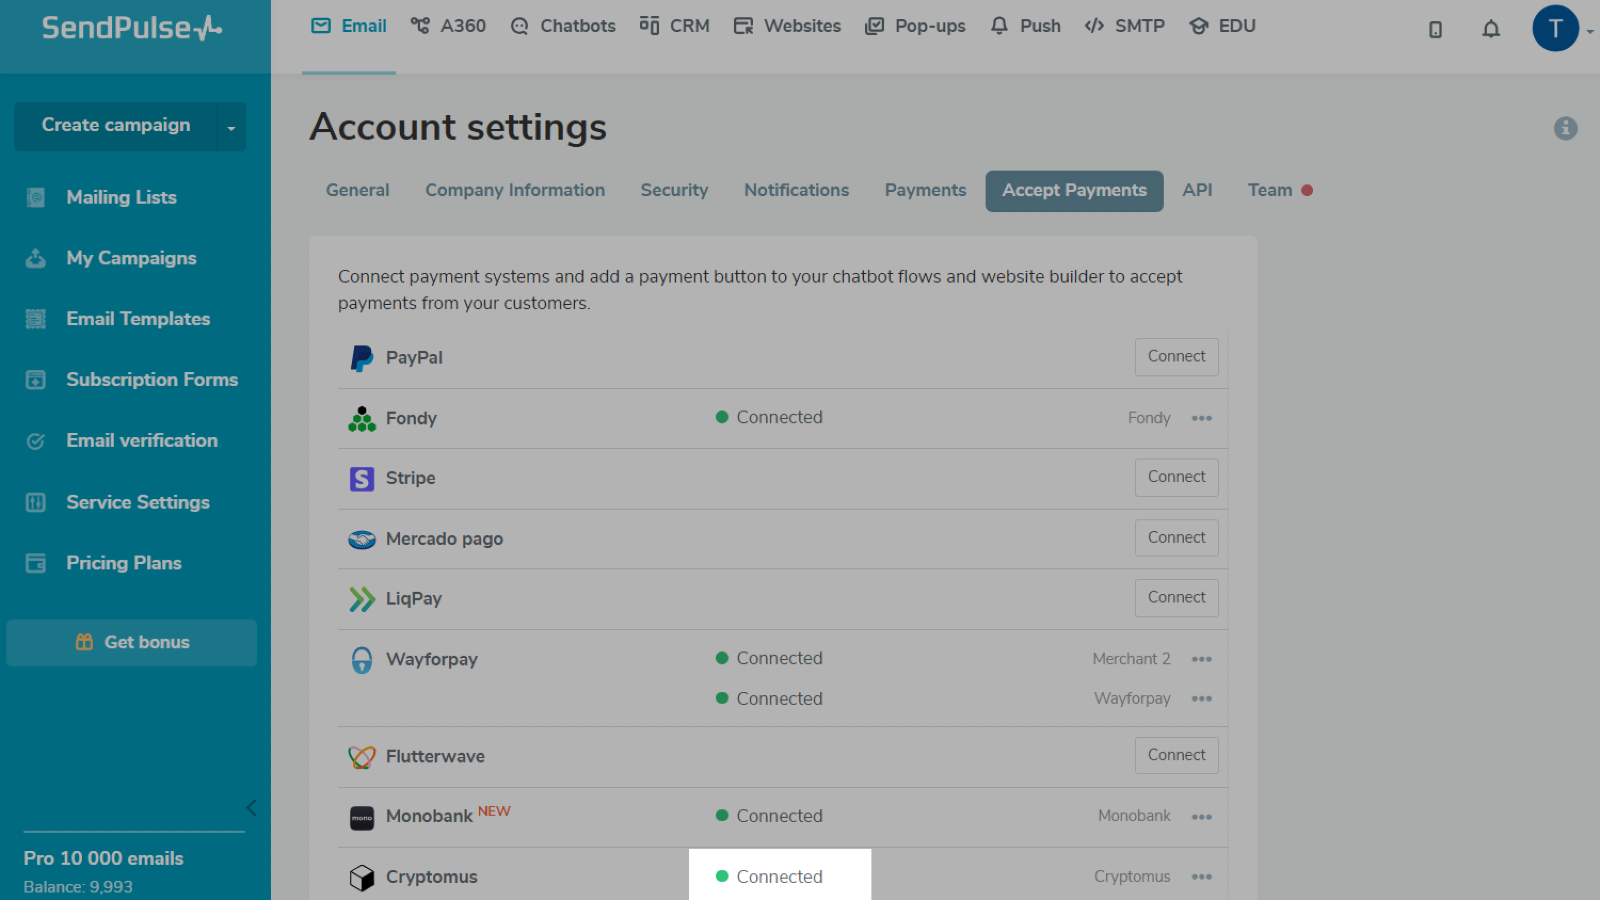
Task: Click the mobile device icon in header
Action: pyautogui.click(x=1435, y=29)
